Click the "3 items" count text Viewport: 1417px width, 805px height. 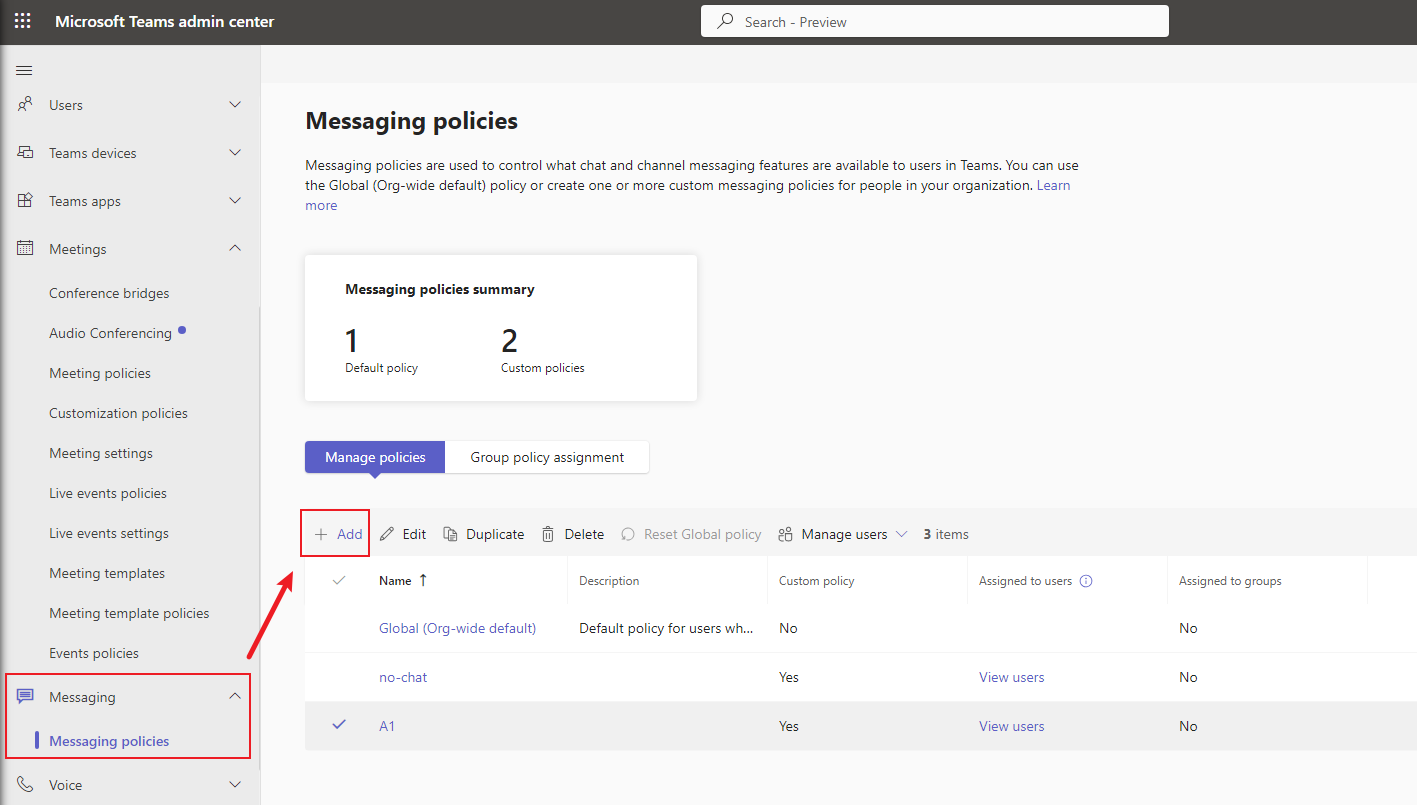[x=946, y=534]
